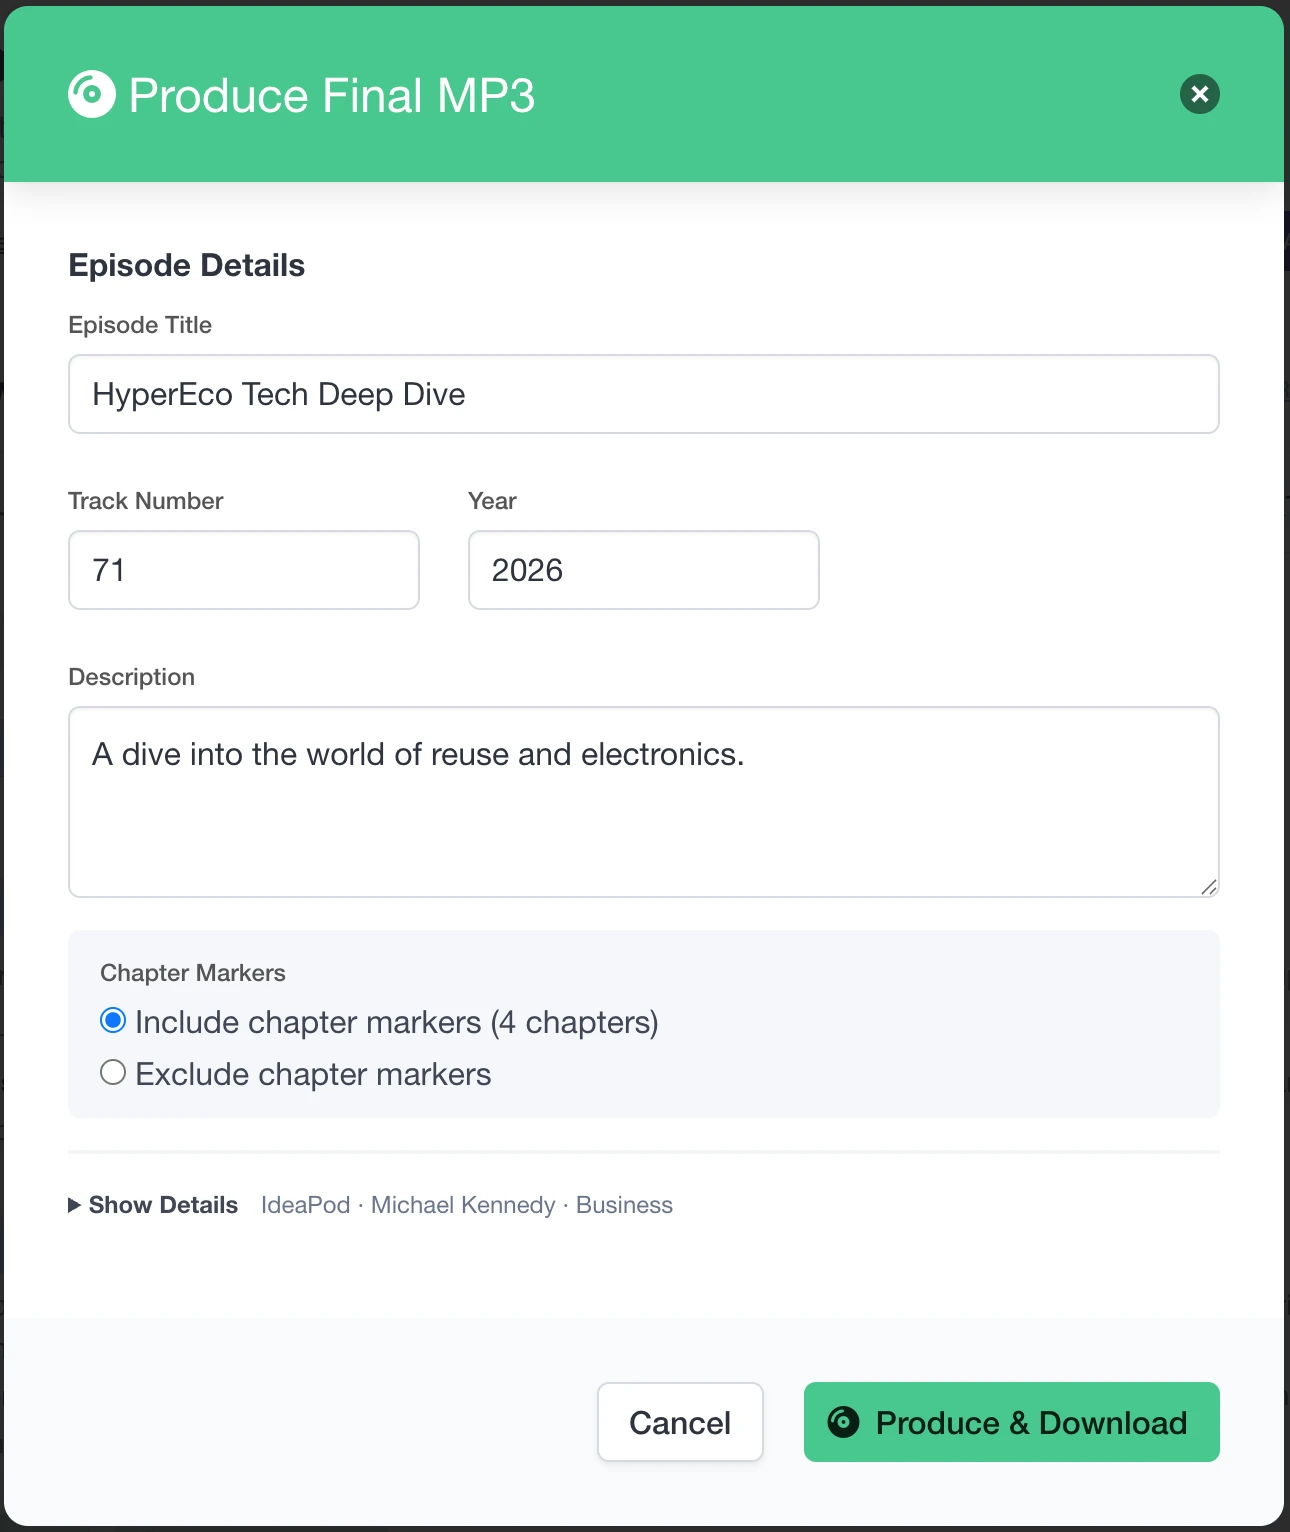Focus the Episode Title input field
This screenshot has width=1290, height=1532.
[x=643, y=394]
